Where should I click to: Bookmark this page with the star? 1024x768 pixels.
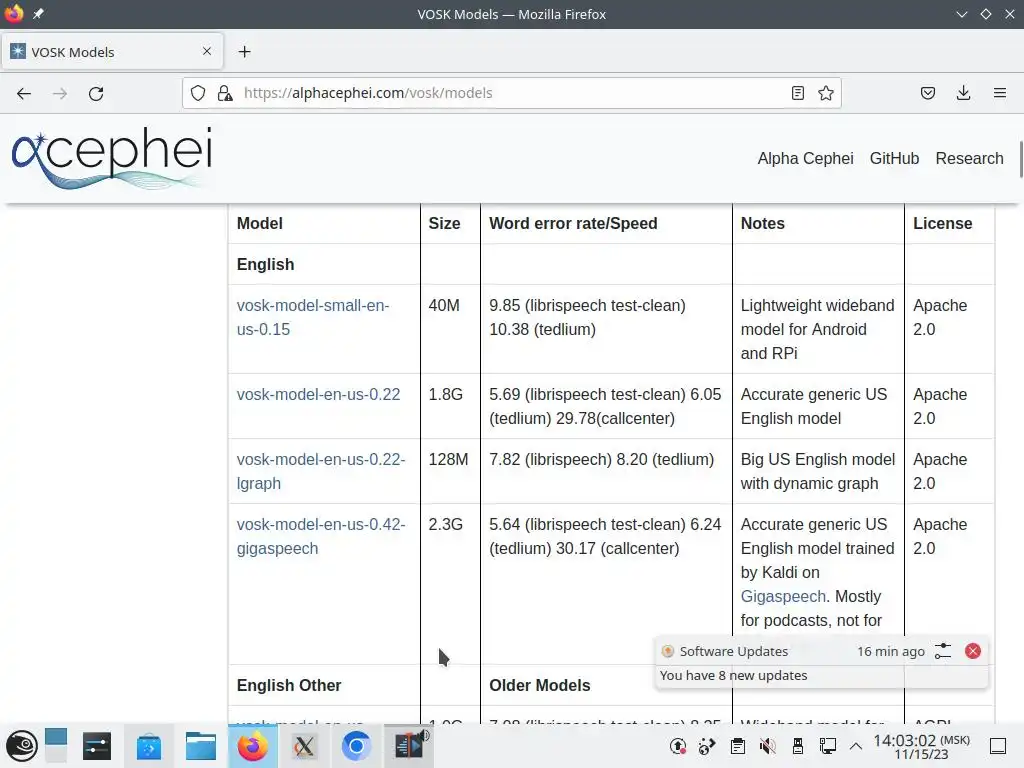(x=825, y=93)
